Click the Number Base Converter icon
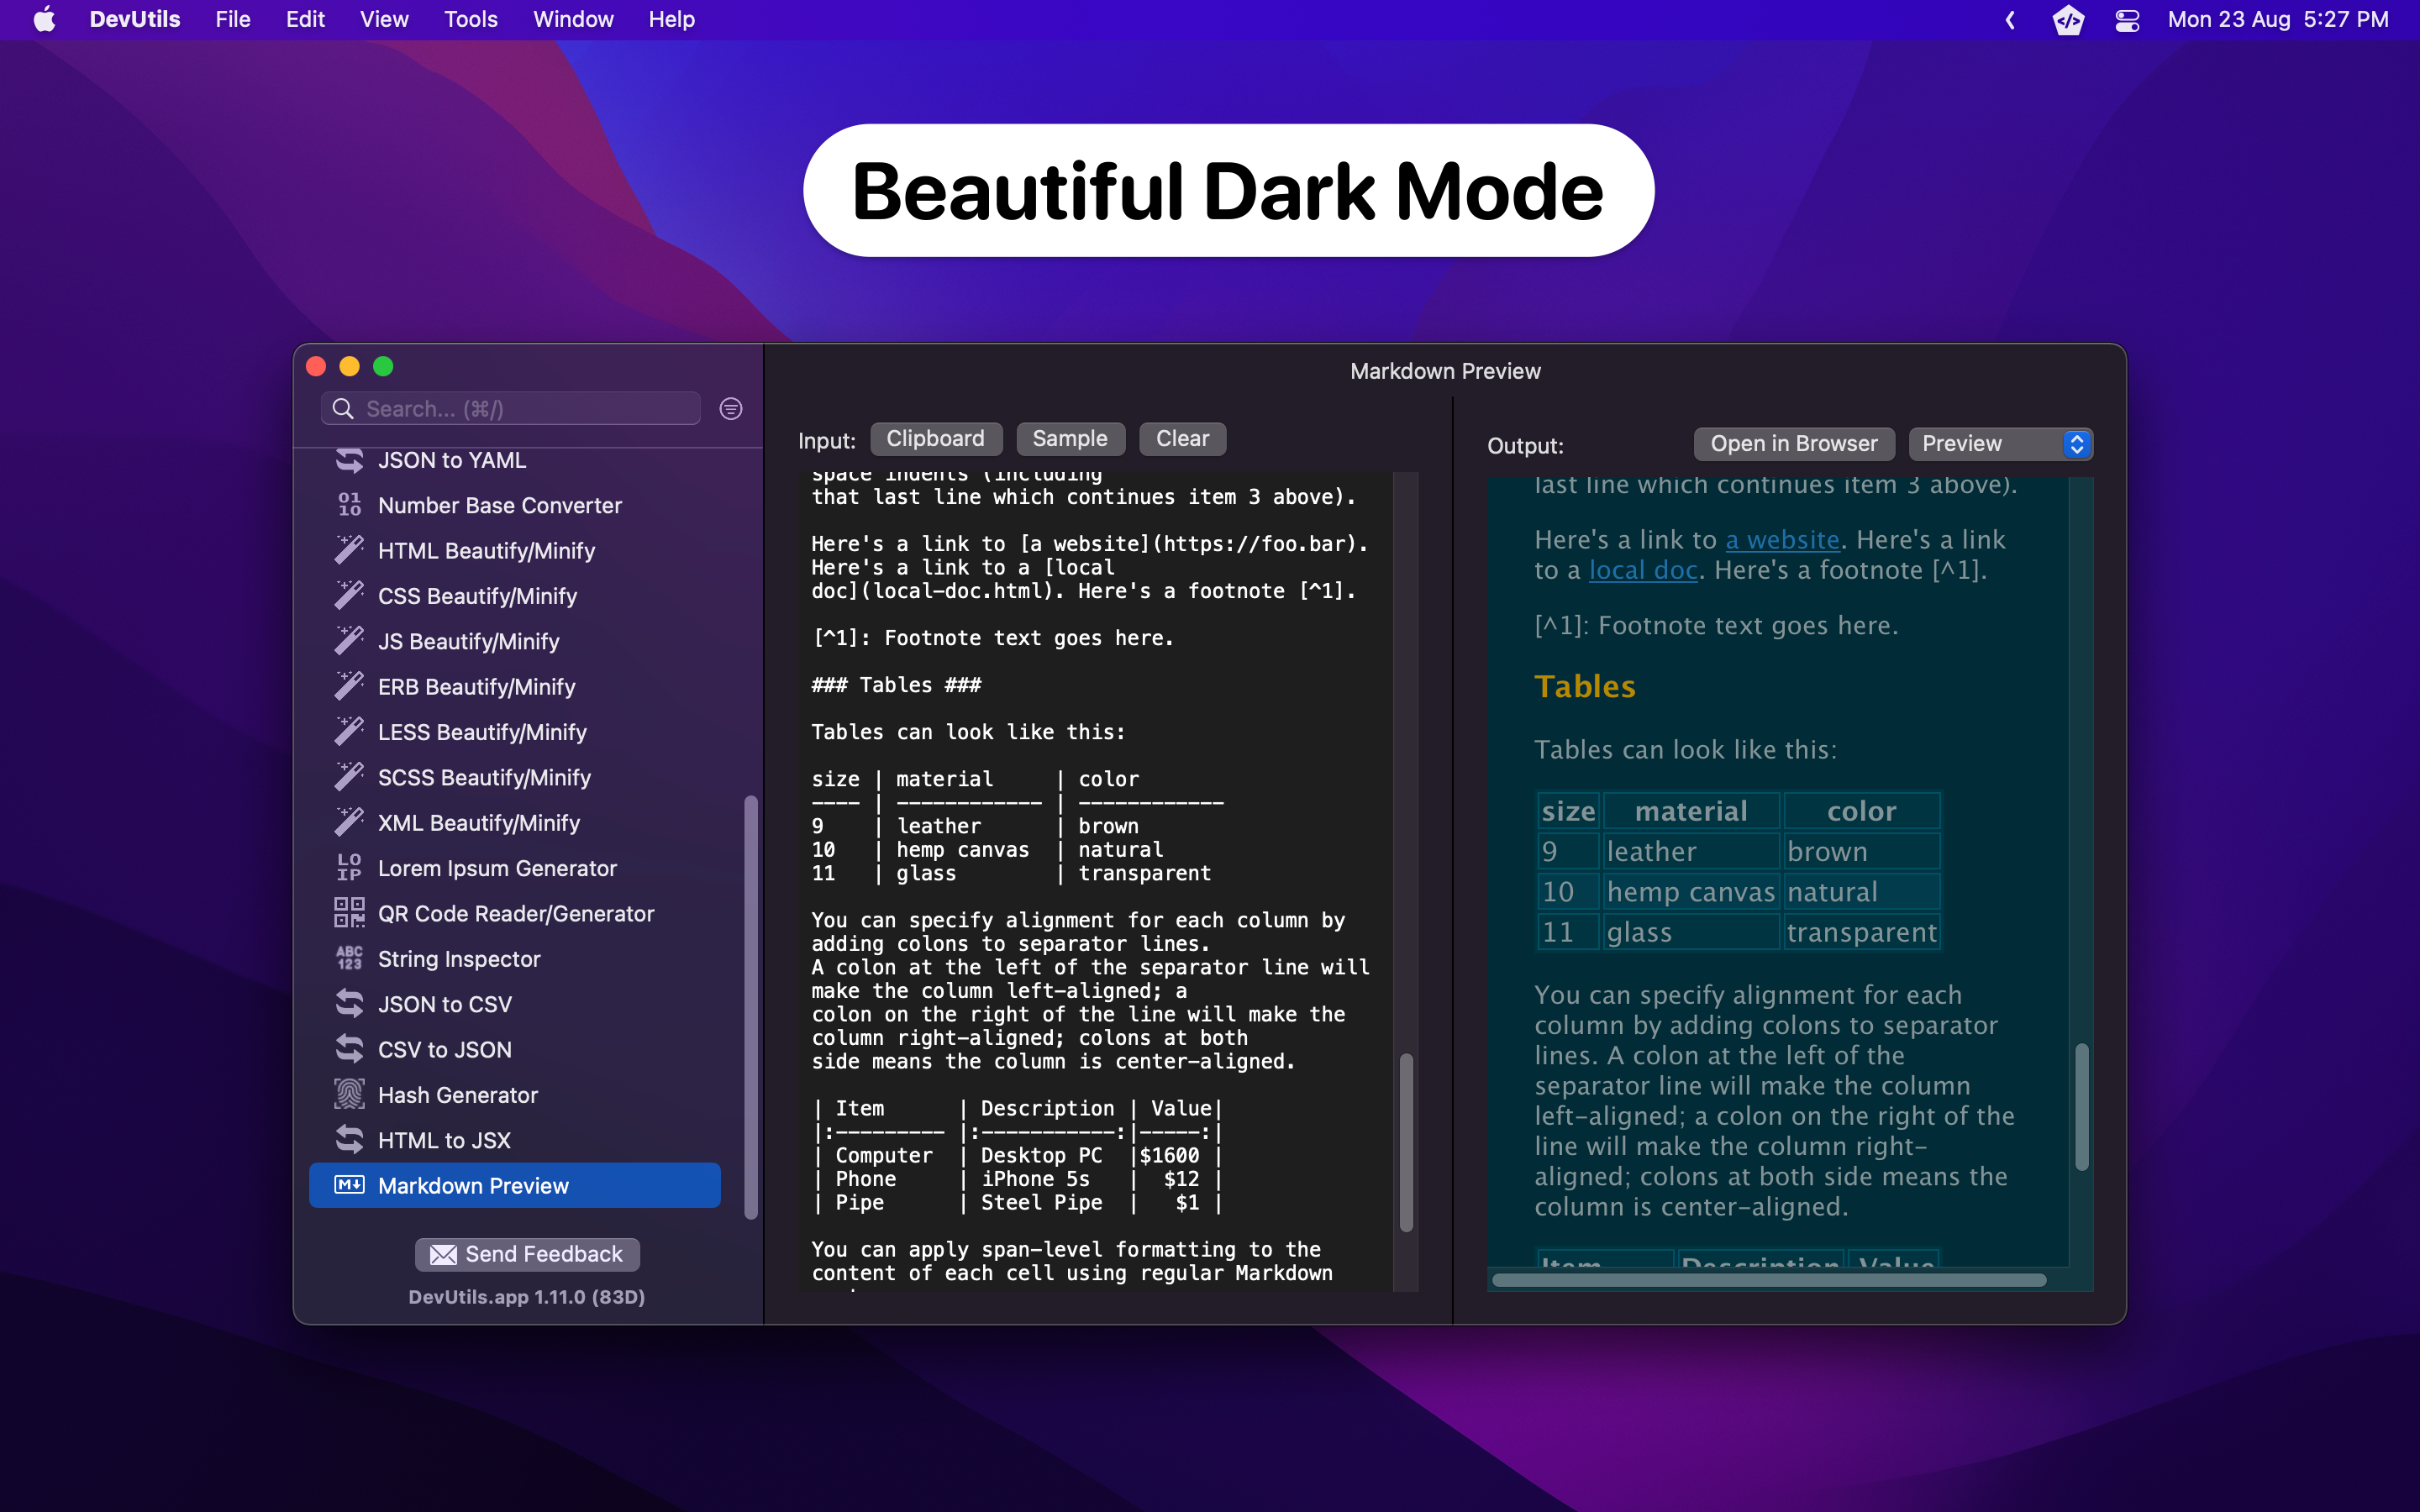The width and height of the screenshot is (2420, 1512). [349, 505]
